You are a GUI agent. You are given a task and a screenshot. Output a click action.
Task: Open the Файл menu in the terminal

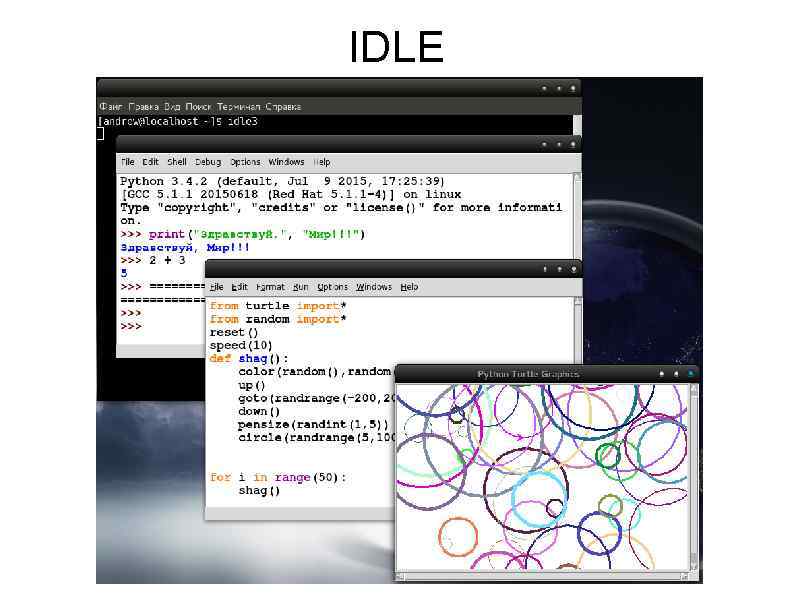pyautogui.click(x=110, y=107)
